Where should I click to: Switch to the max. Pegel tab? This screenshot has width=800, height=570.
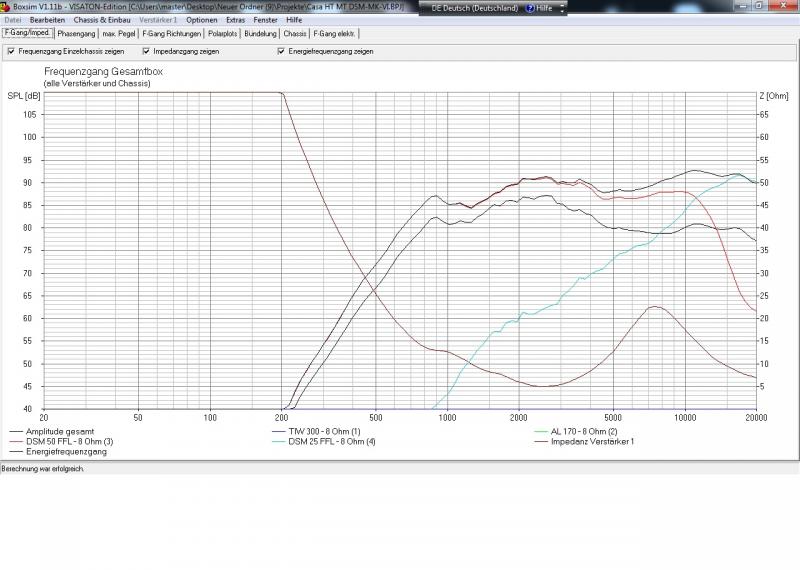(x=119, y=33)
